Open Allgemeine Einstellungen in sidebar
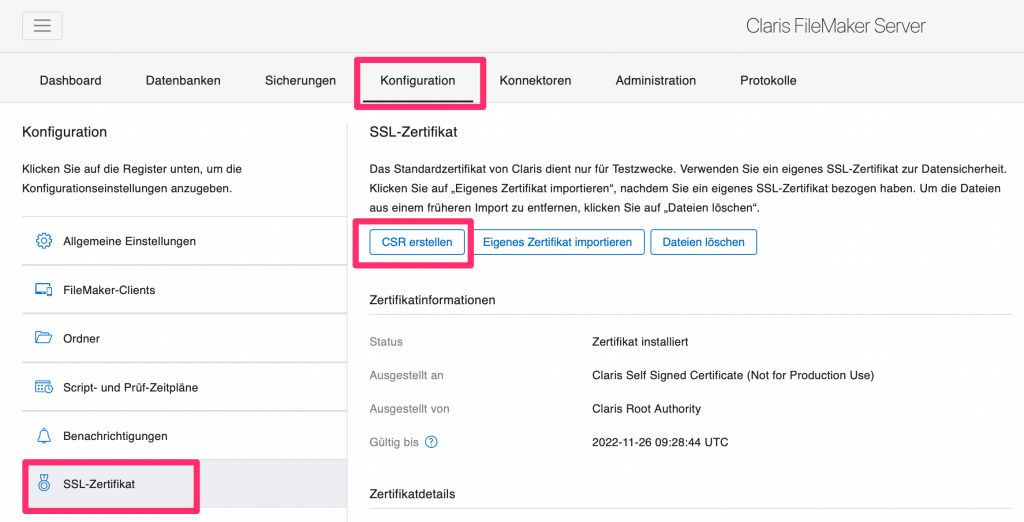The height and width of the screenshot is (522, 1024). 184,241
